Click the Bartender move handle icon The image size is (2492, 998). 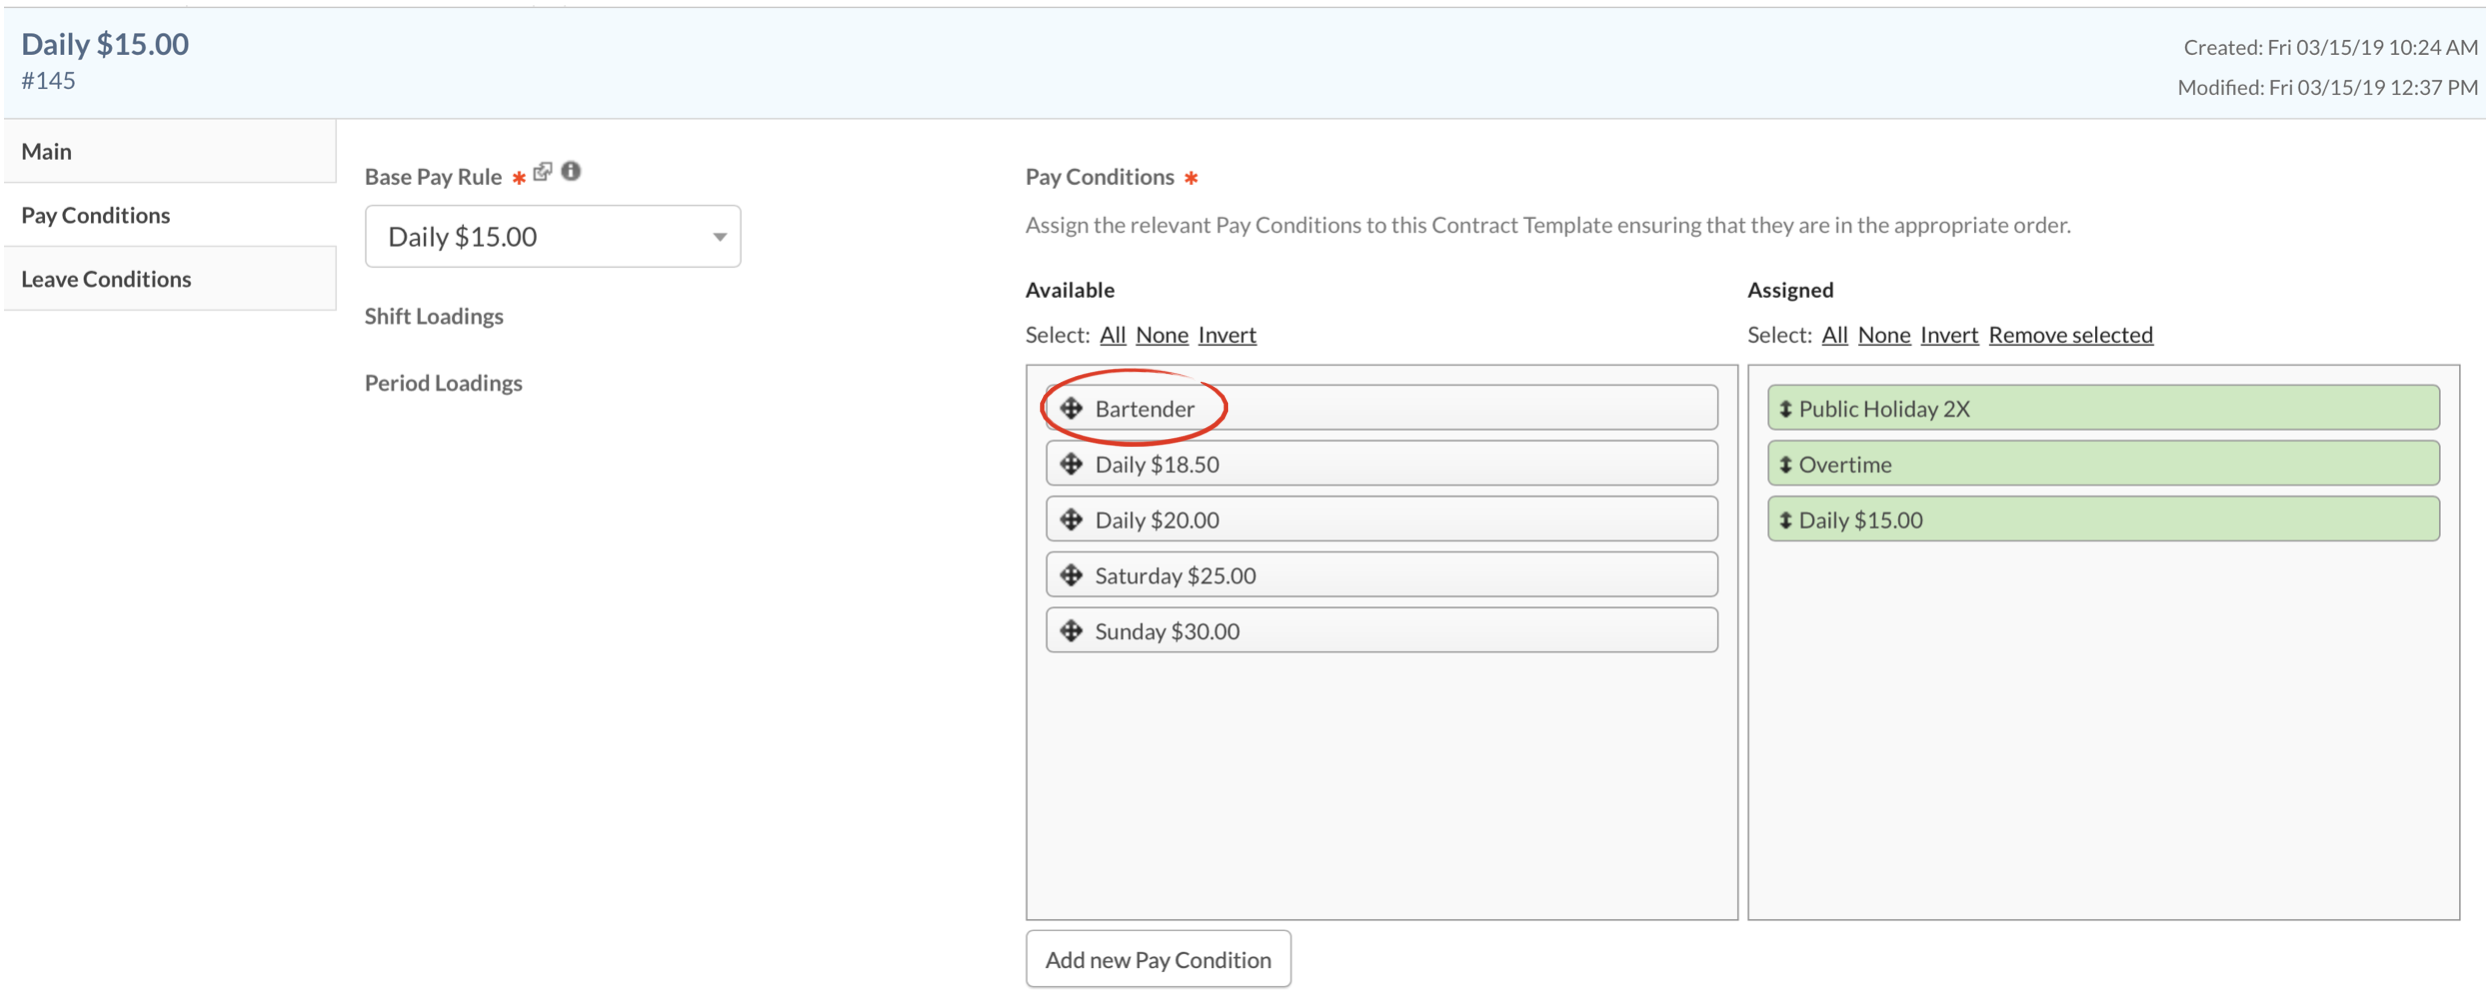tap(1071, 408)
